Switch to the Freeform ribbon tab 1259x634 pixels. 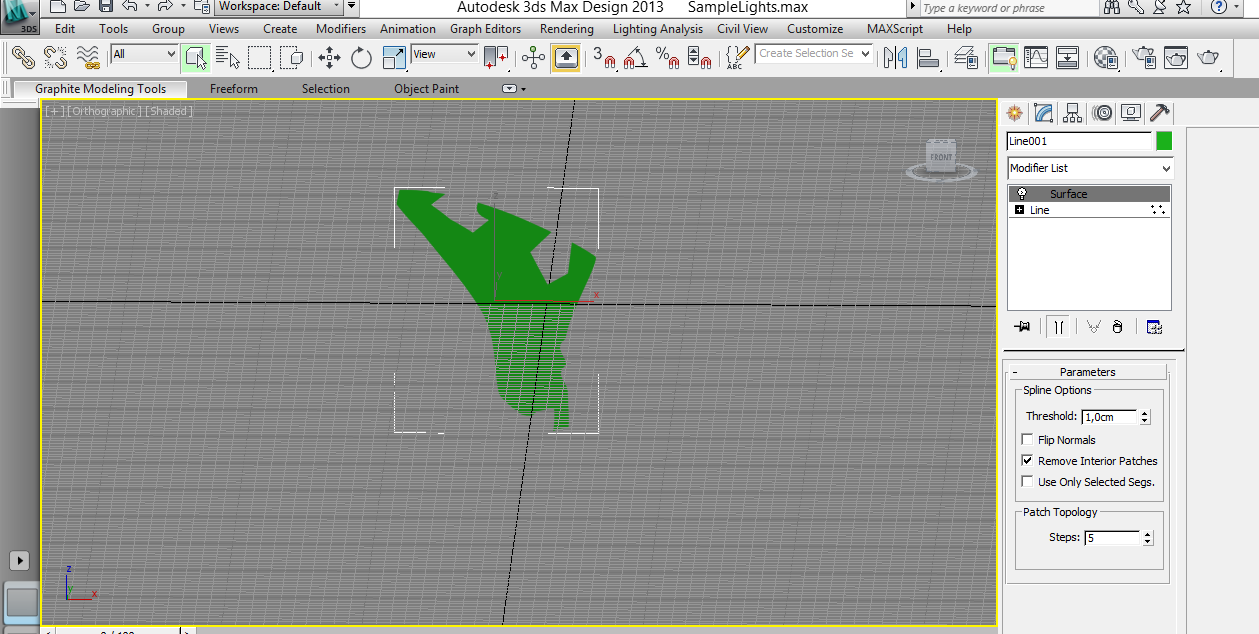coord(233,89)
